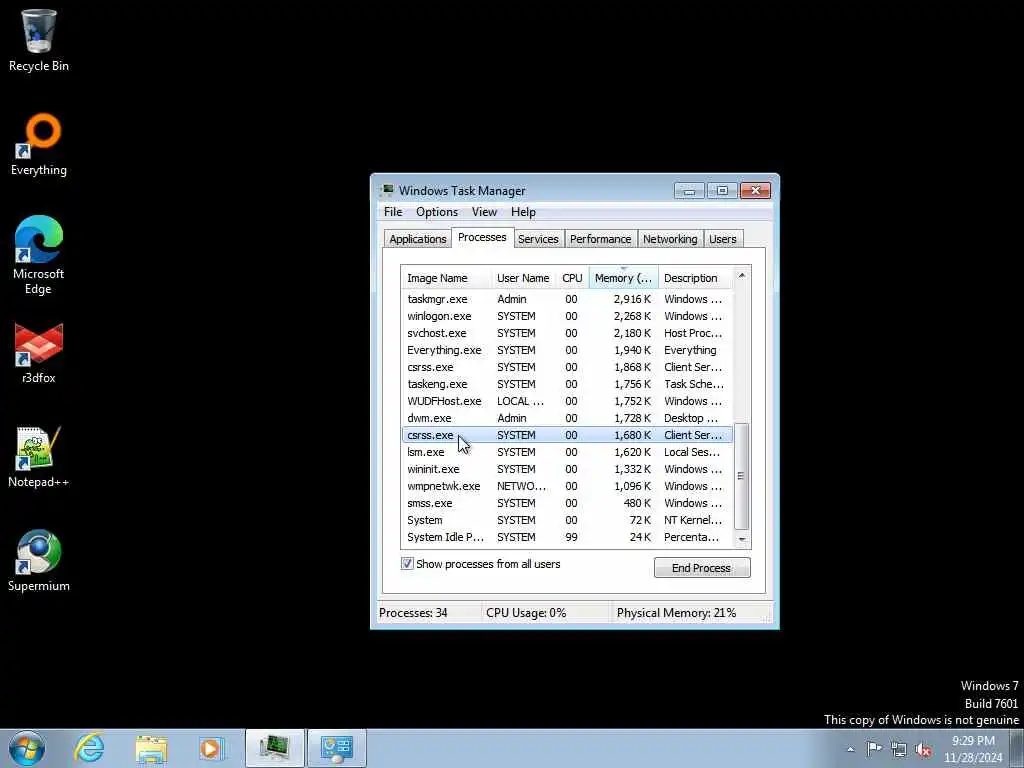The image size is (1024, 768).
Task: Select the System Idle Process row
Action: click(x=567, y=536)
